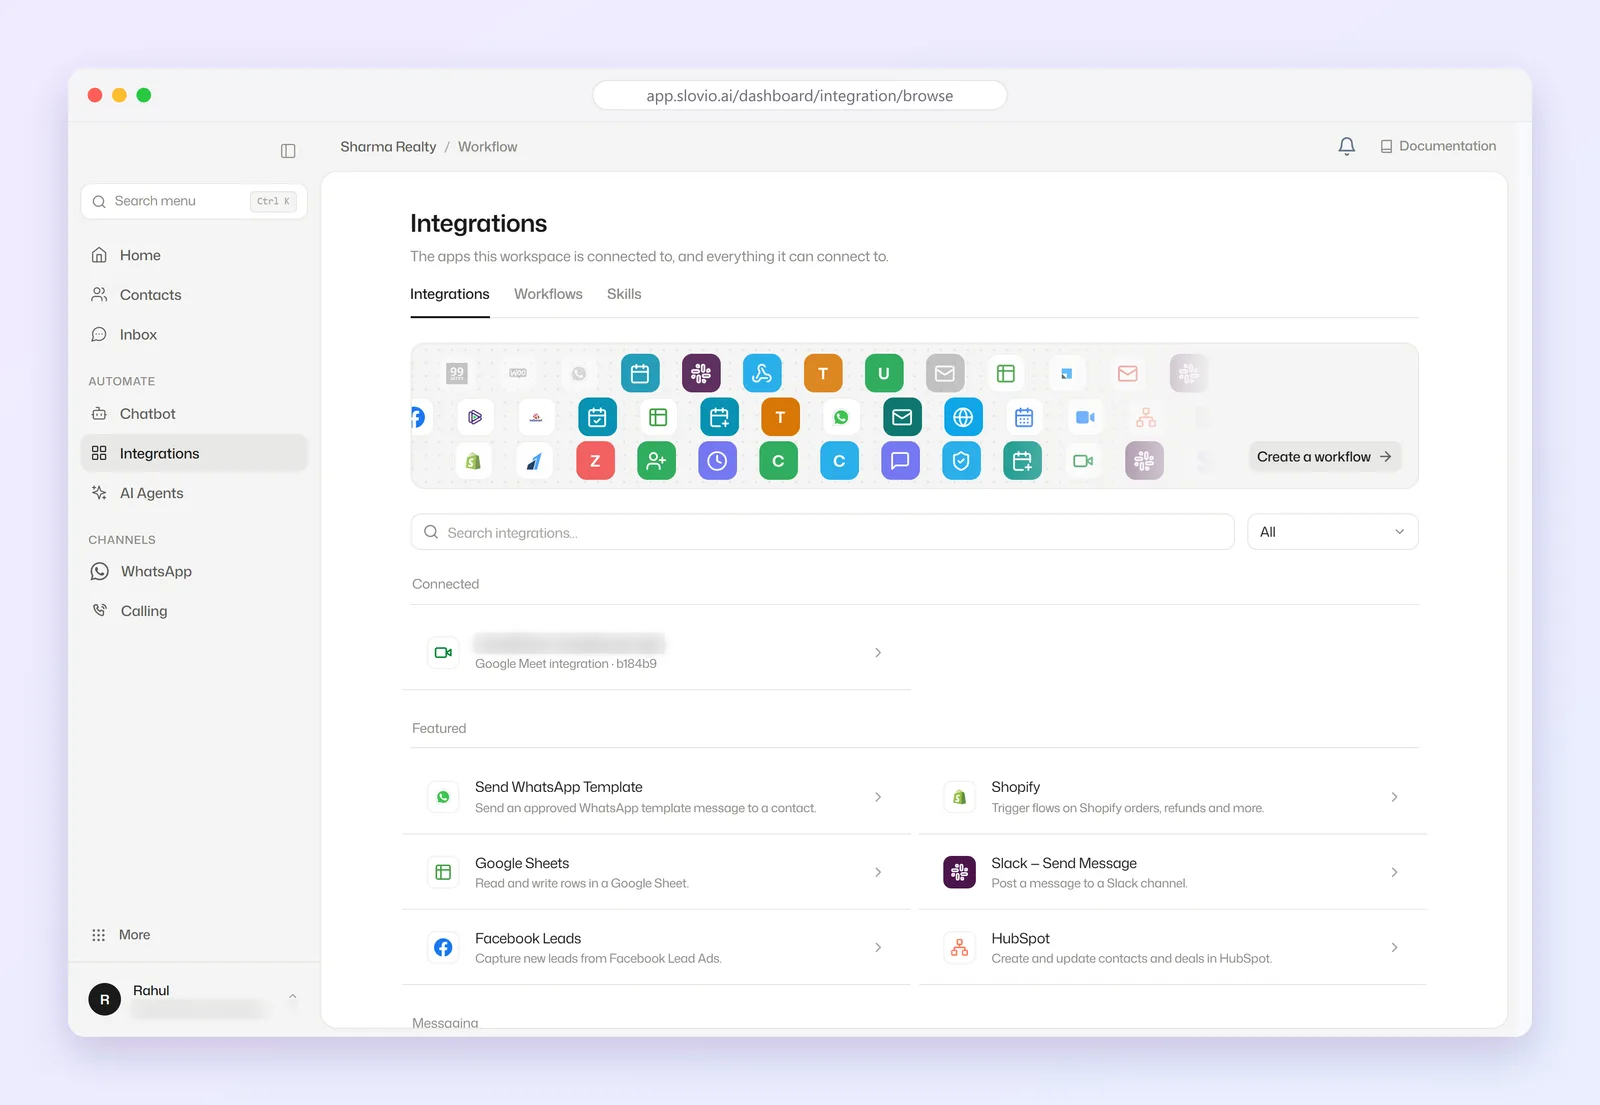Image resolution: width=1600 pixels, height=1105 pixels.
Task: Open Inbox in sidebar
Action: (x=194, y=335)
